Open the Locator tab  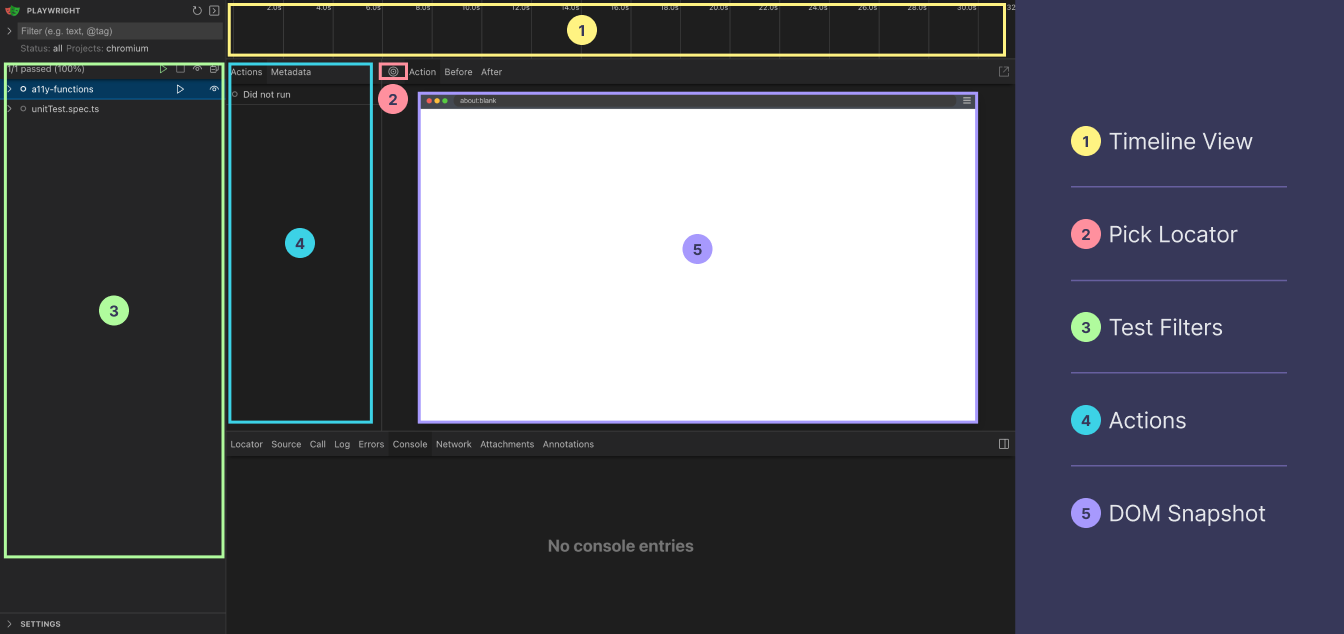pyautogui.click(x=246, y=444)
